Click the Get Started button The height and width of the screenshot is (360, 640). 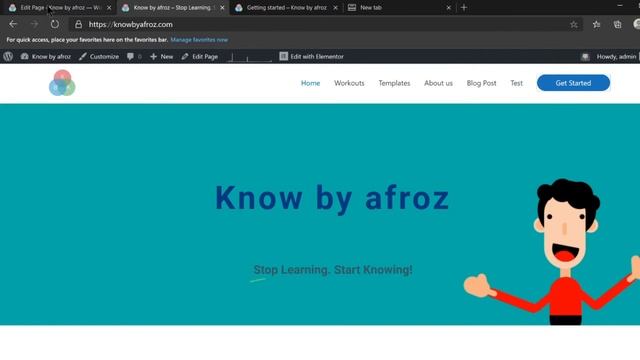point(573,83)
